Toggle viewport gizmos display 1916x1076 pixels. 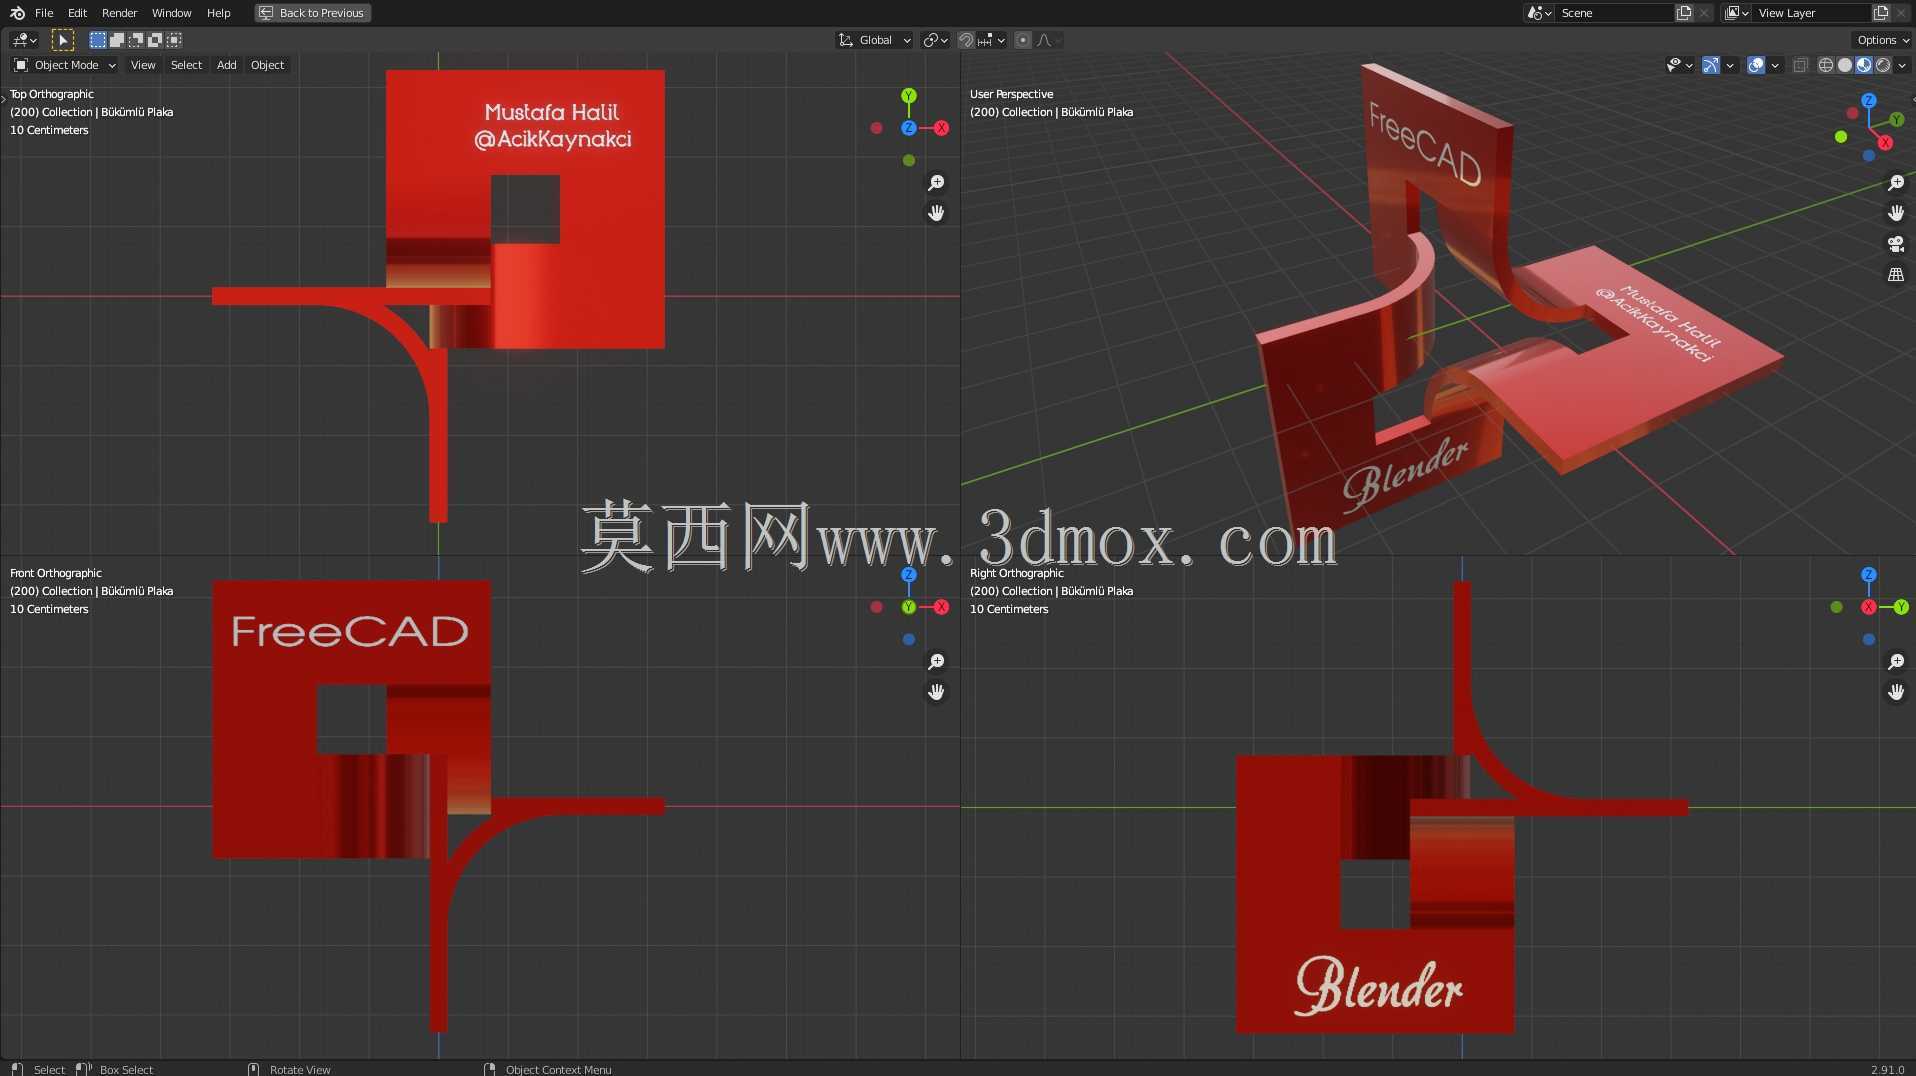click(x=1711, y=65)
